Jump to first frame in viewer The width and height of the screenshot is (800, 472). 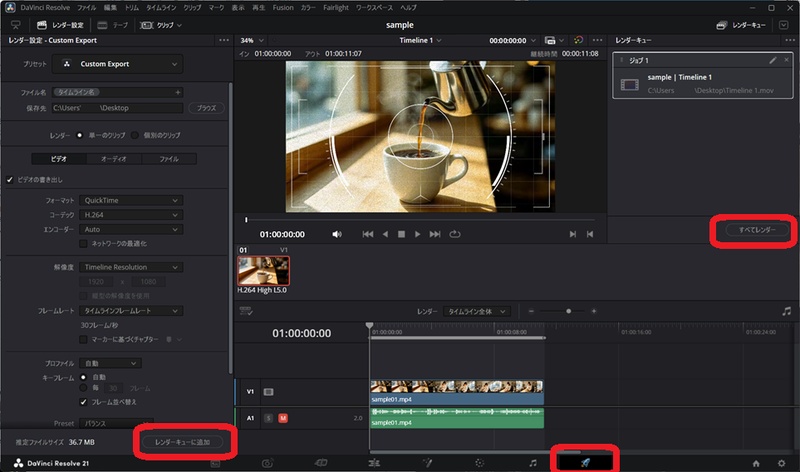[x=367, y=234]
